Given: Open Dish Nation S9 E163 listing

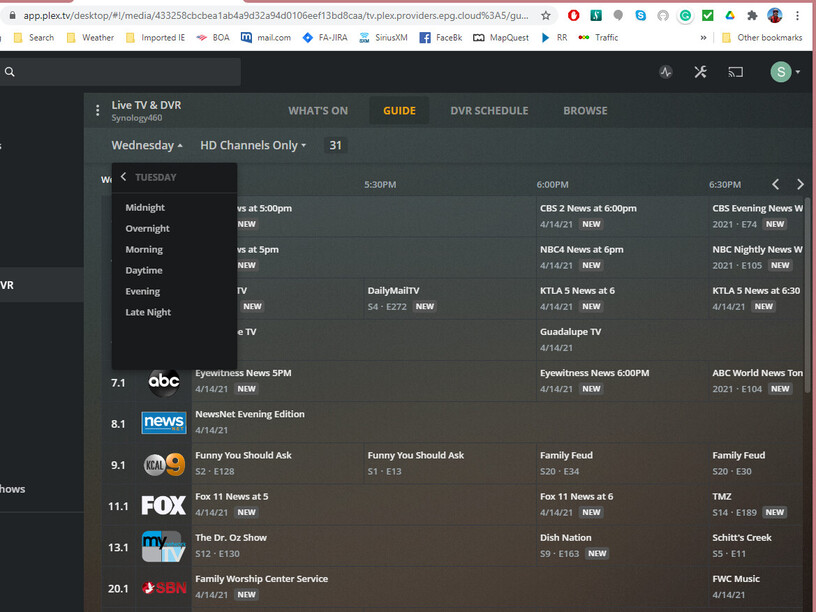Looking at the screenshot, I should click(x=622, y=545).
